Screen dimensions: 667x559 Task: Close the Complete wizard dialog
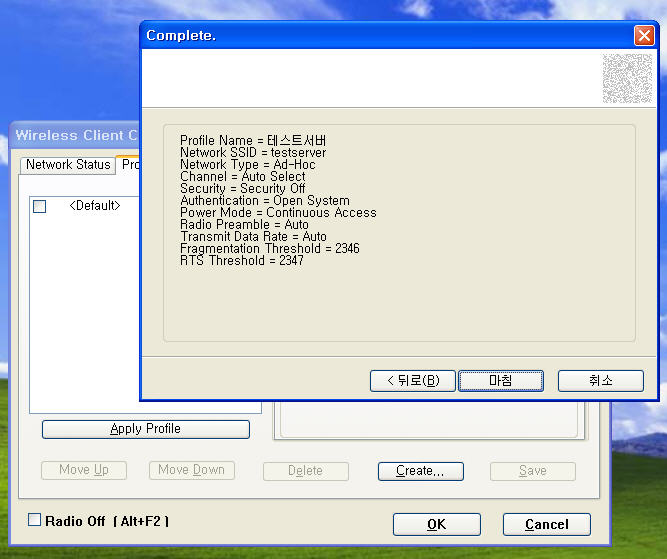(644, 35)
